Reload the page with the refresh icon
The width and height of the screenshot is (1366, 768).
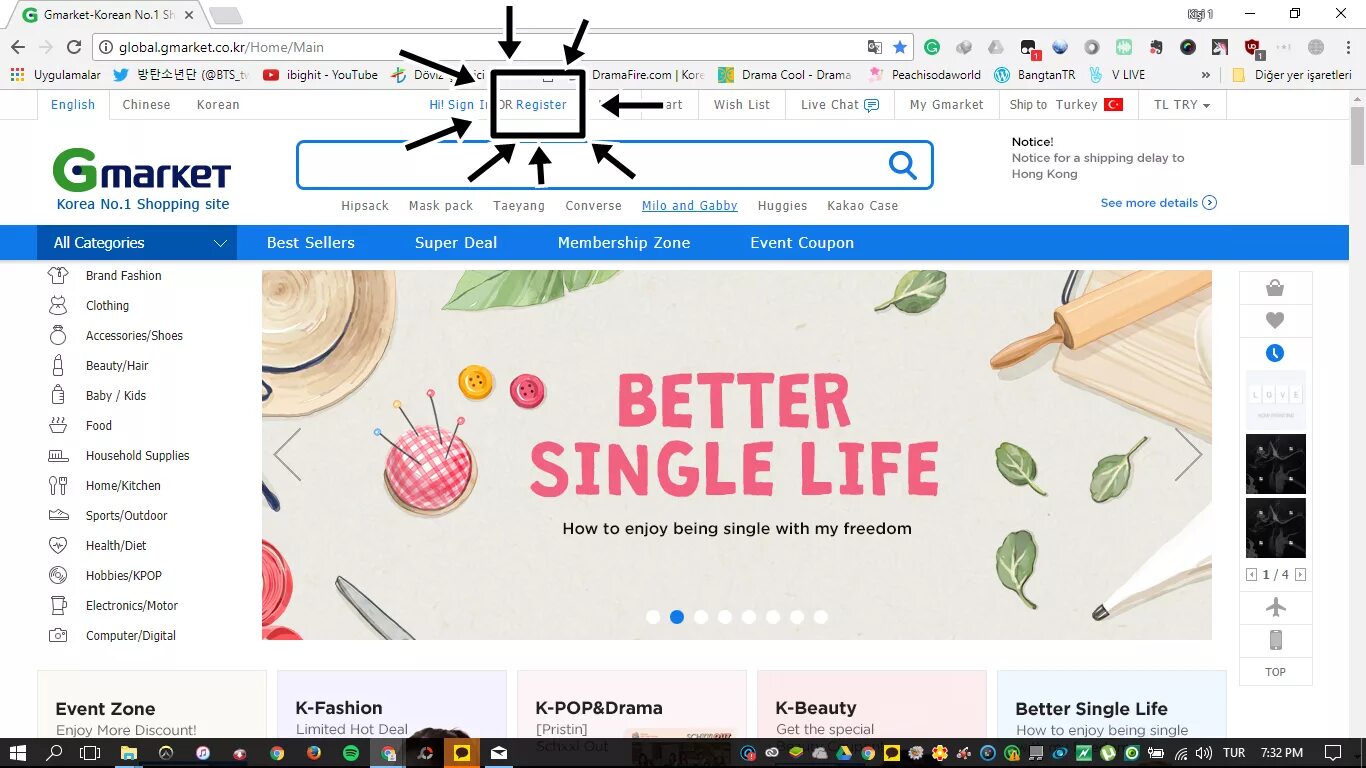pyautogui.click(x=74, y=47)
